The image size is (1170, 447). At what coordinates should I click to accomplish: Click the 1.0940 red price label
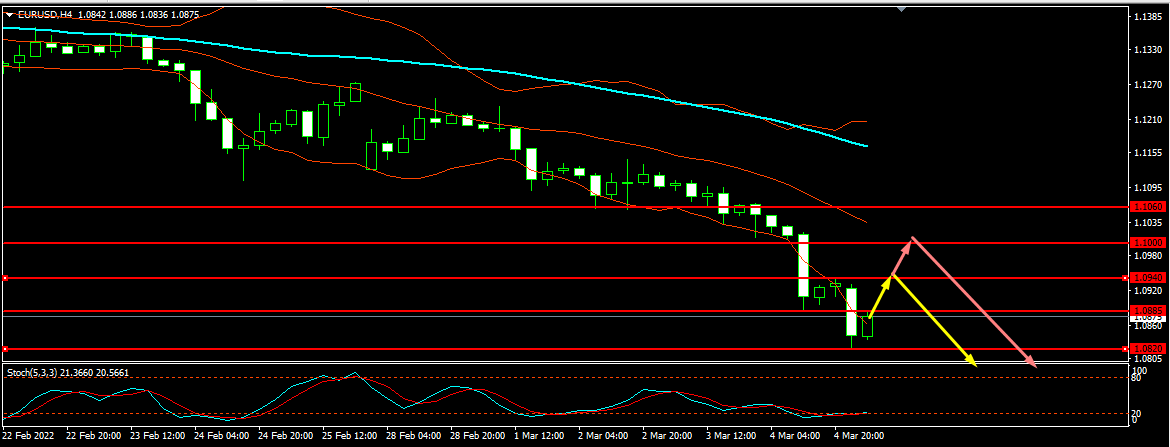click(1146, 278)
